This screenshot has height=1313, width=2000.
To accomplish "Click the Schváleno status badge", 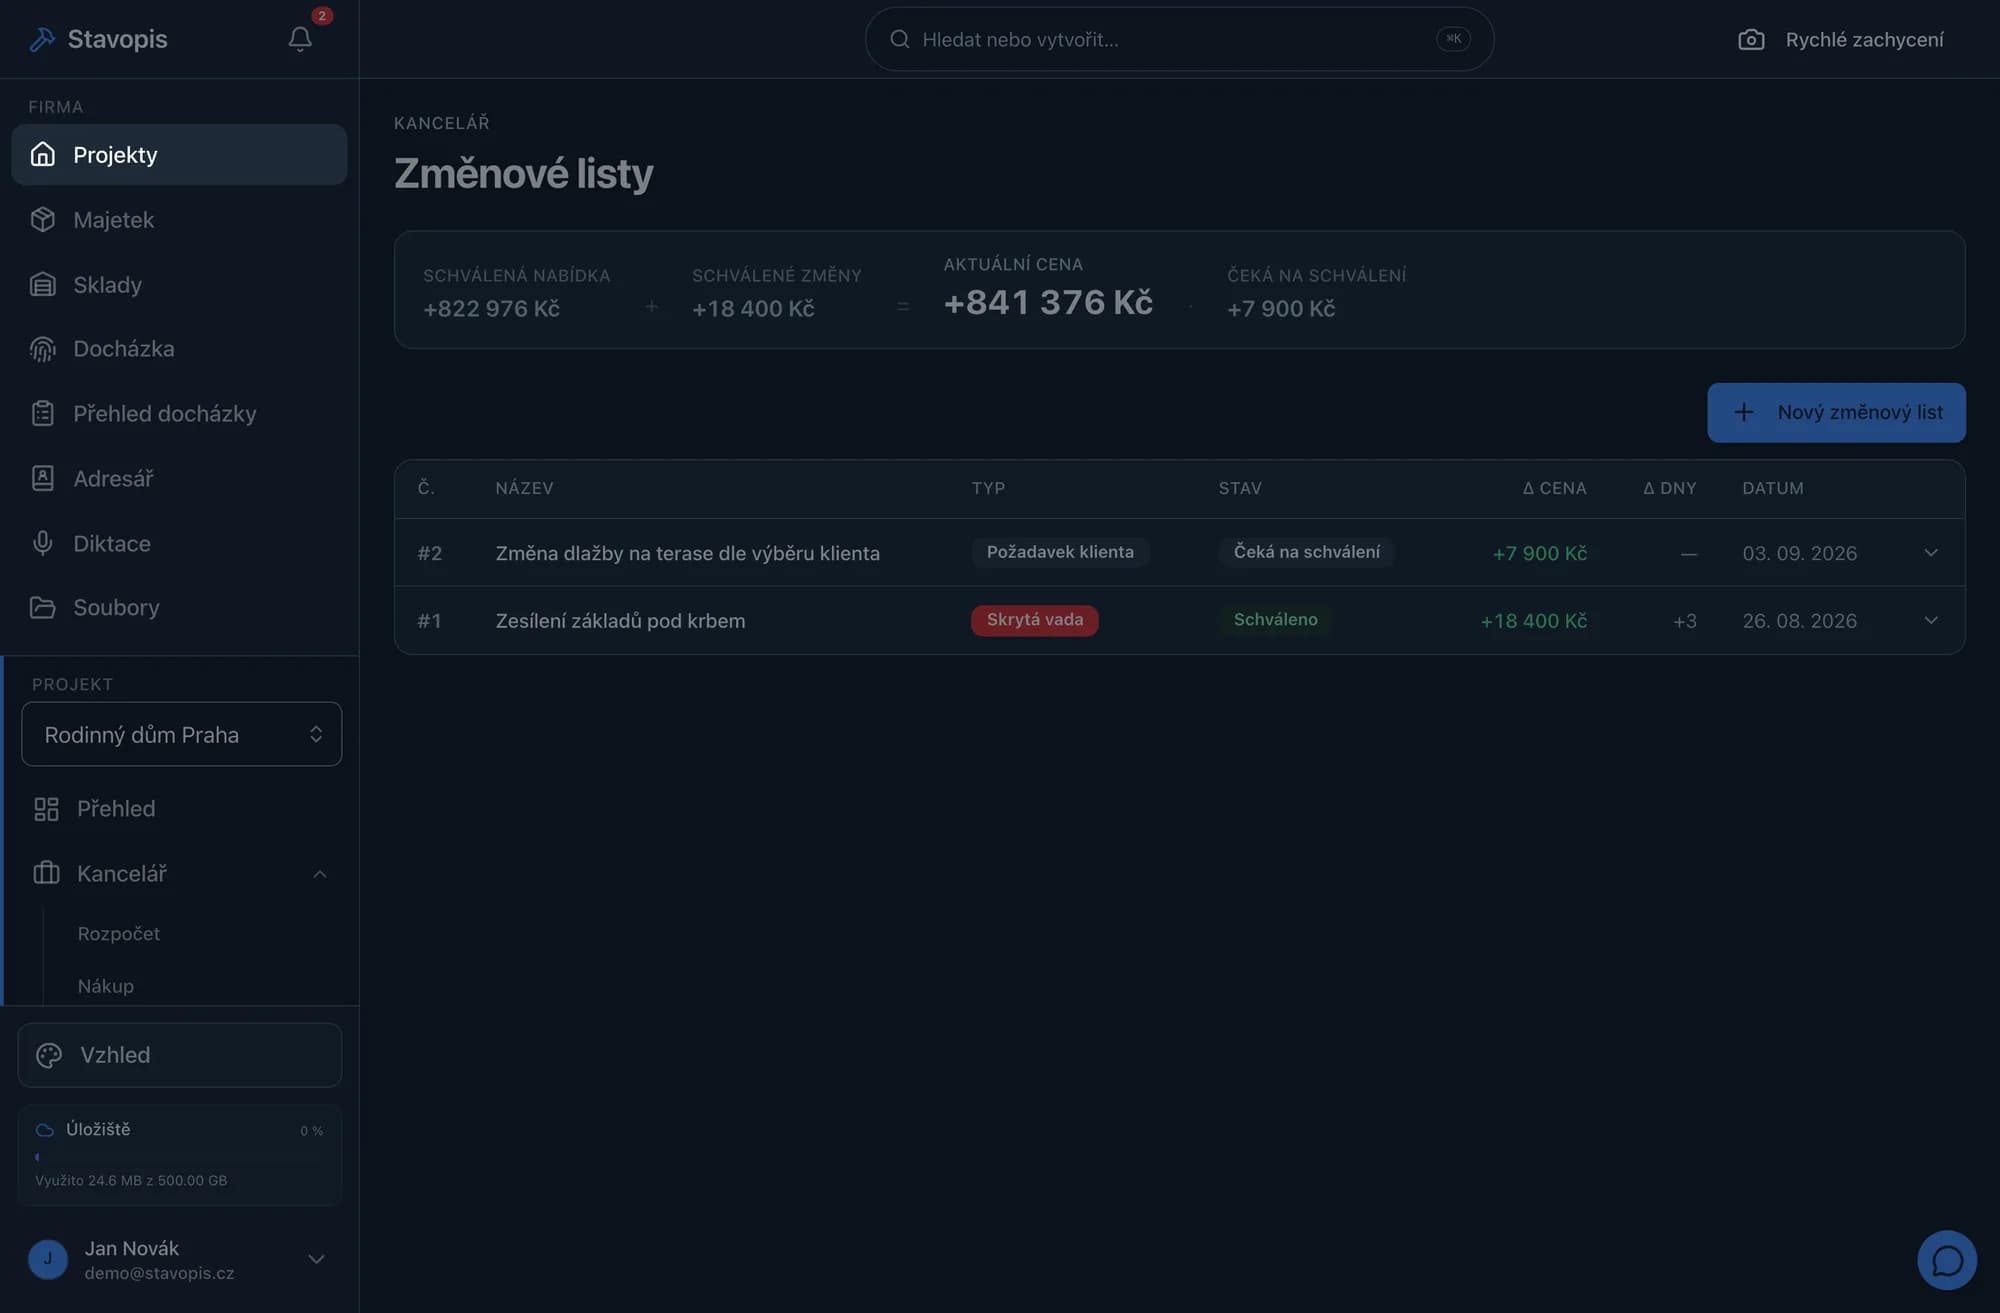I will [1275, 620].
